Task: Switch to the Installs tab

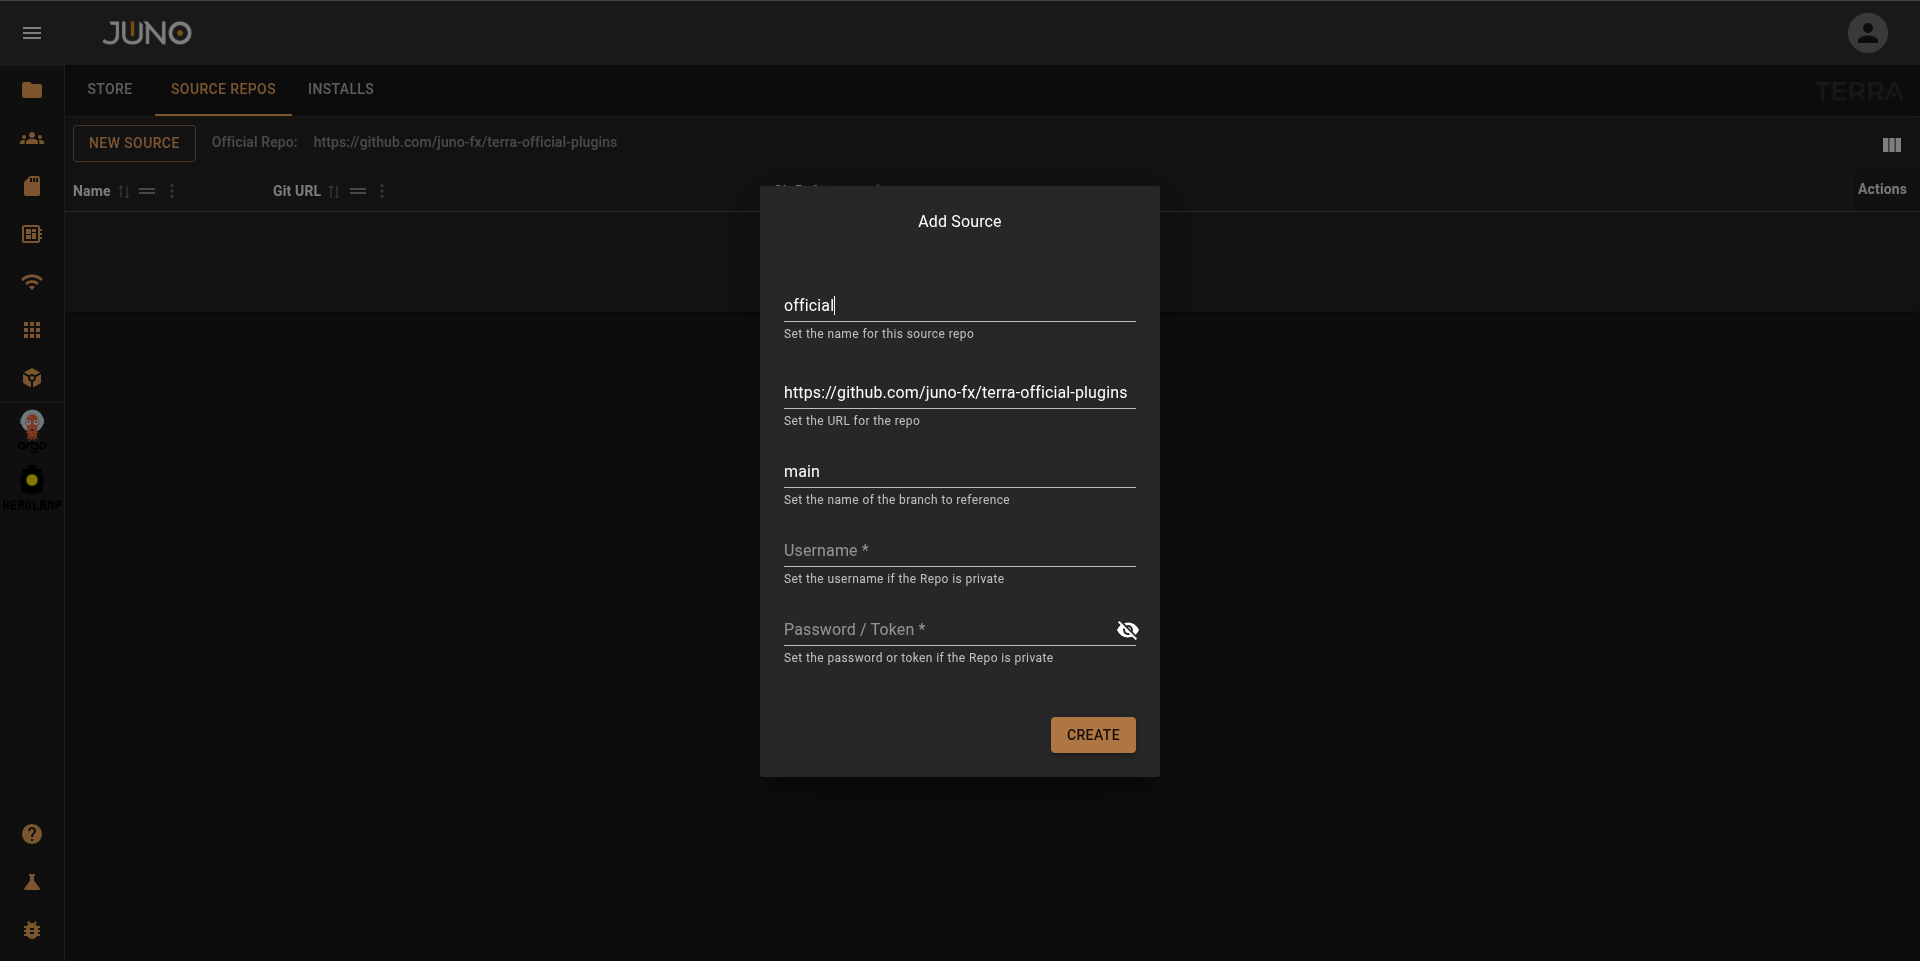Action: point(341,89)
